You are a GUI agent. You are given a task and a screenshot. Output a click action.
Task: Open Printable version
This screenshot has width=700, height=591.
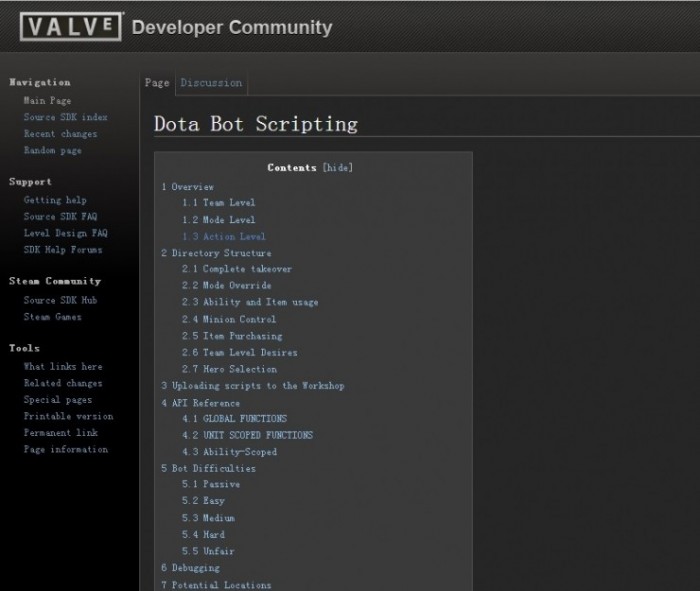point(68,416)
